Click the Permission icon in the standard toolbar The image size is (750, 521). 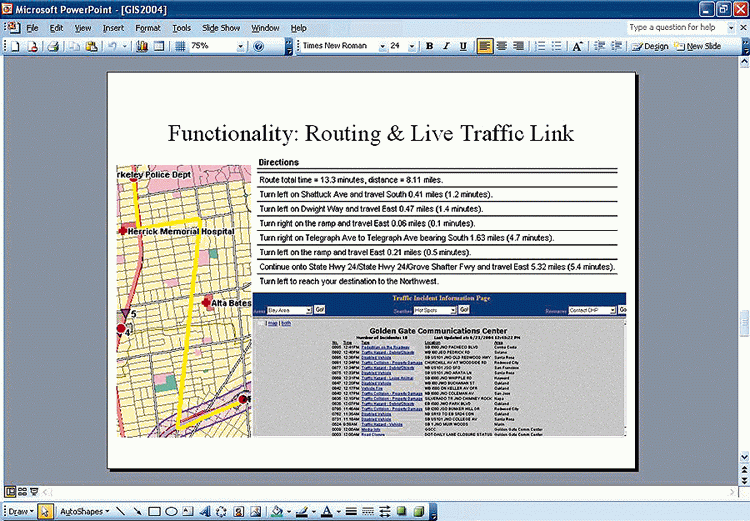(x=33, y=46)
